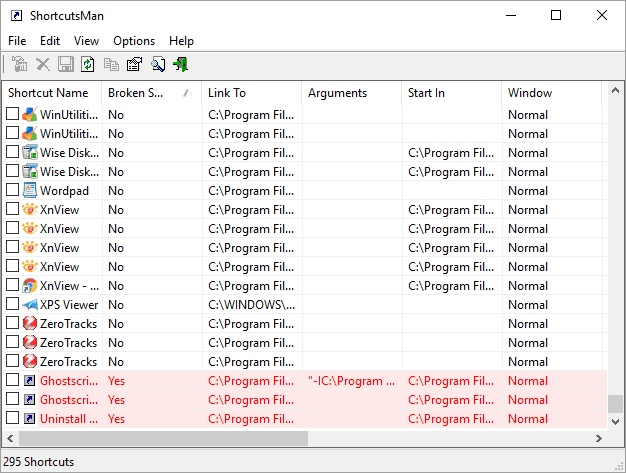This screenshot has width=626, height=473.
Task: Tick the Wordpad row checkbox
Action: [x=12, y=190]
